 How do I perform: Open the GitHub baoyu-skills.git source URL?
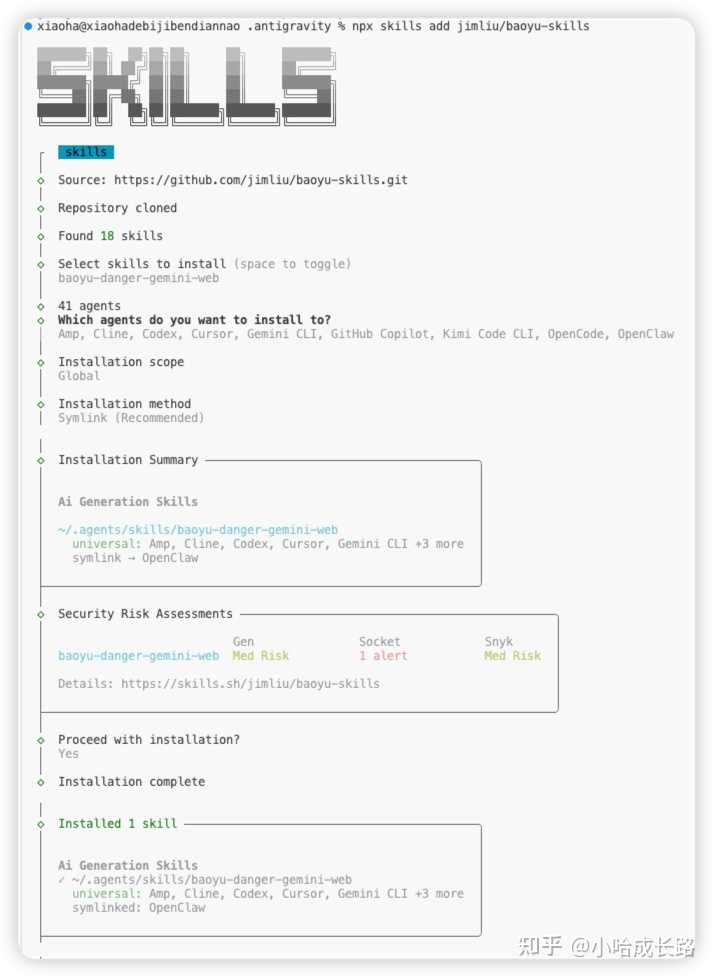[x=260, y=180]
